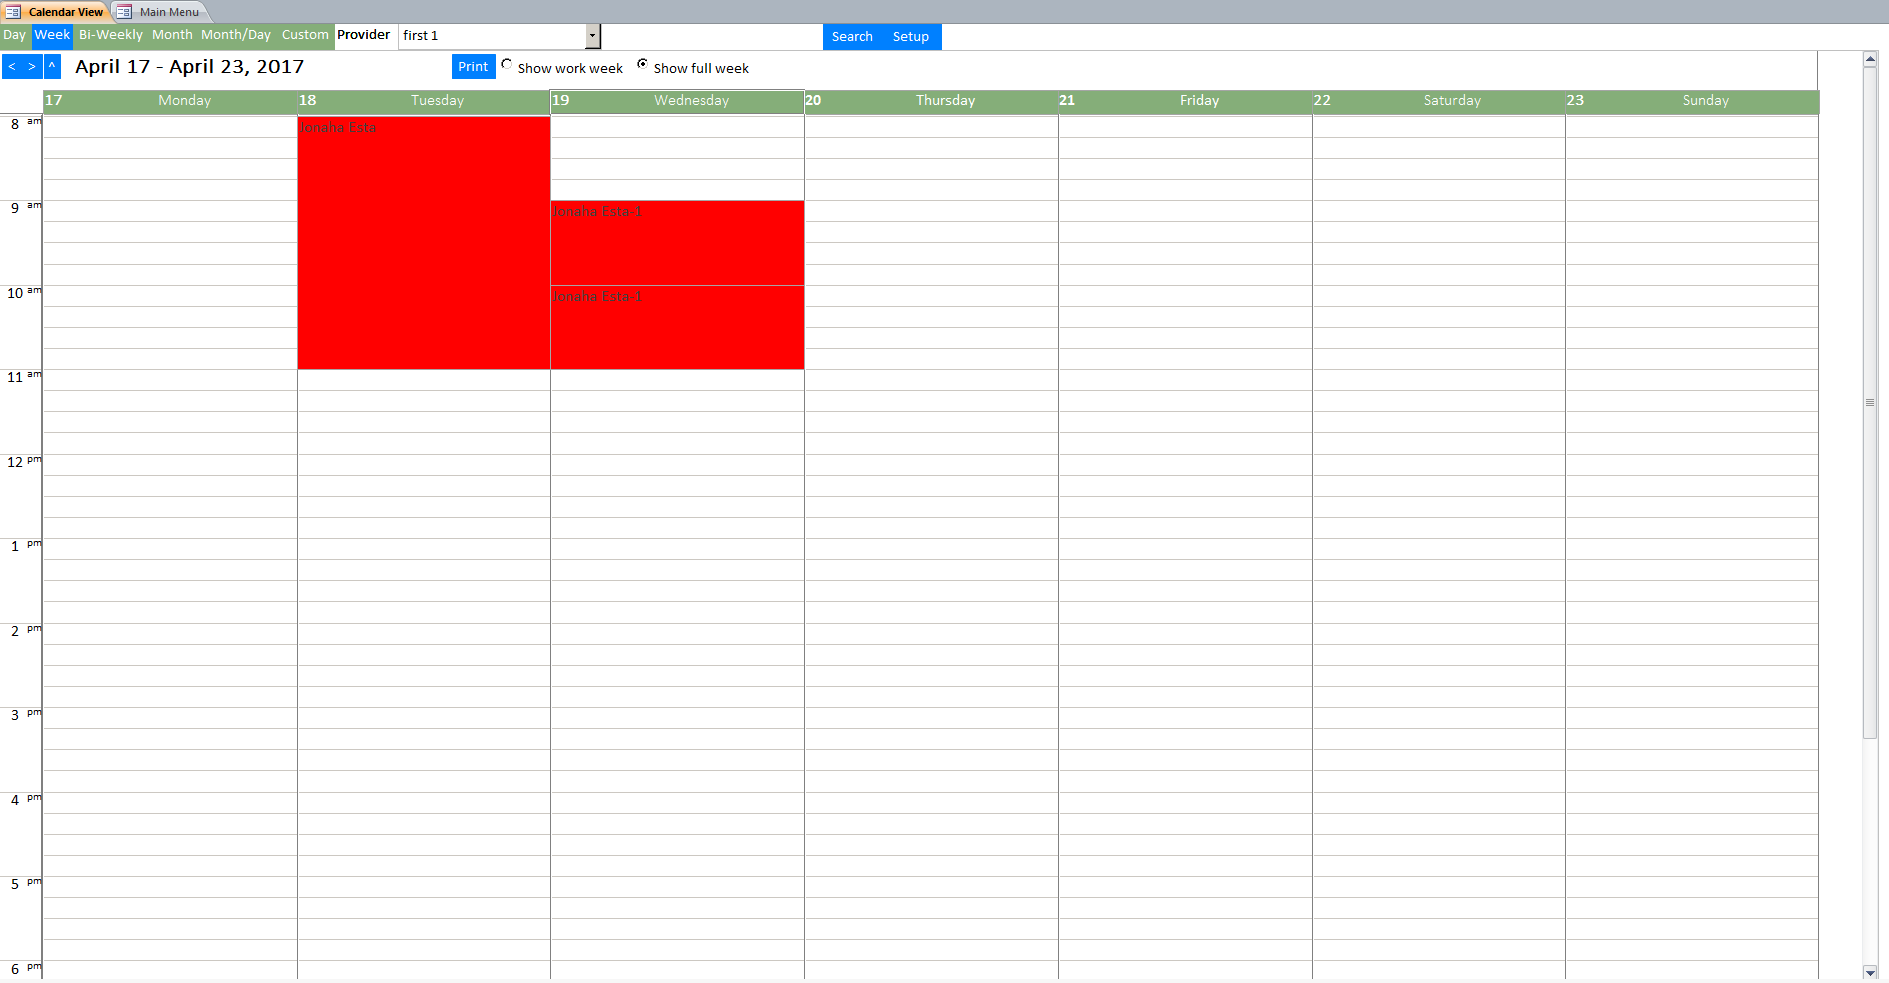
Task: Click the Provider label
Action: tap(364, 35)
